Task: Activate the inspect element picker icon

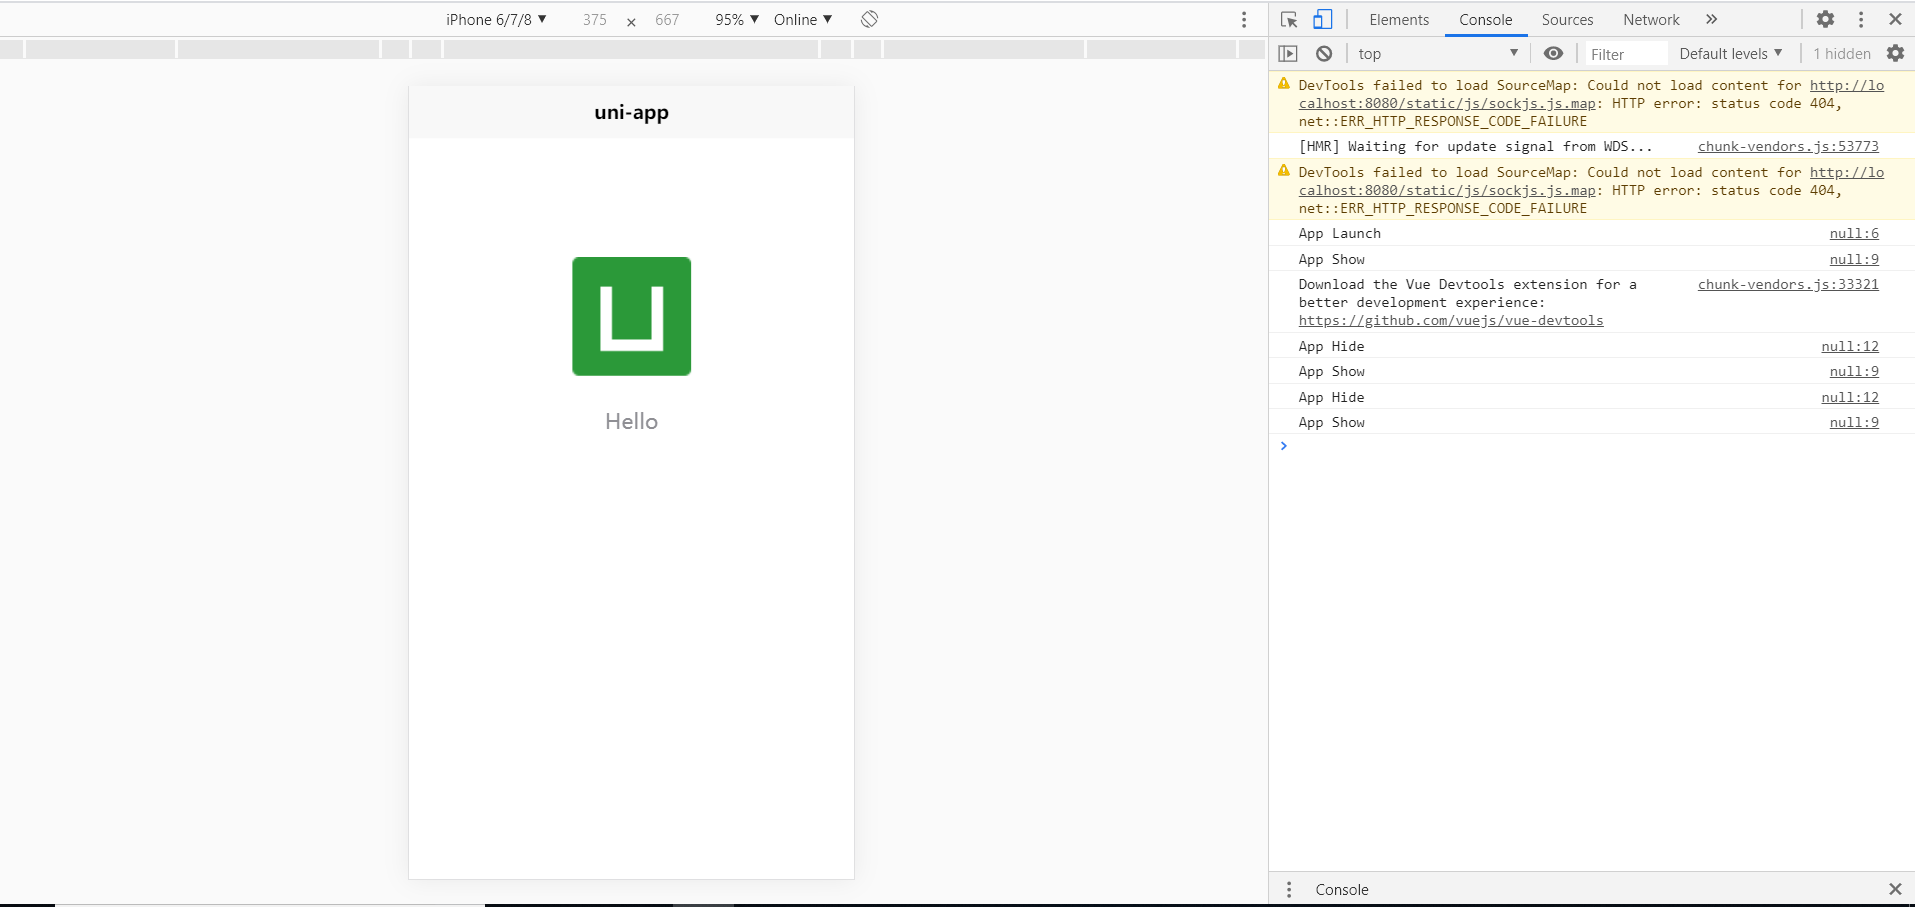Action: tap(1289, 19)
